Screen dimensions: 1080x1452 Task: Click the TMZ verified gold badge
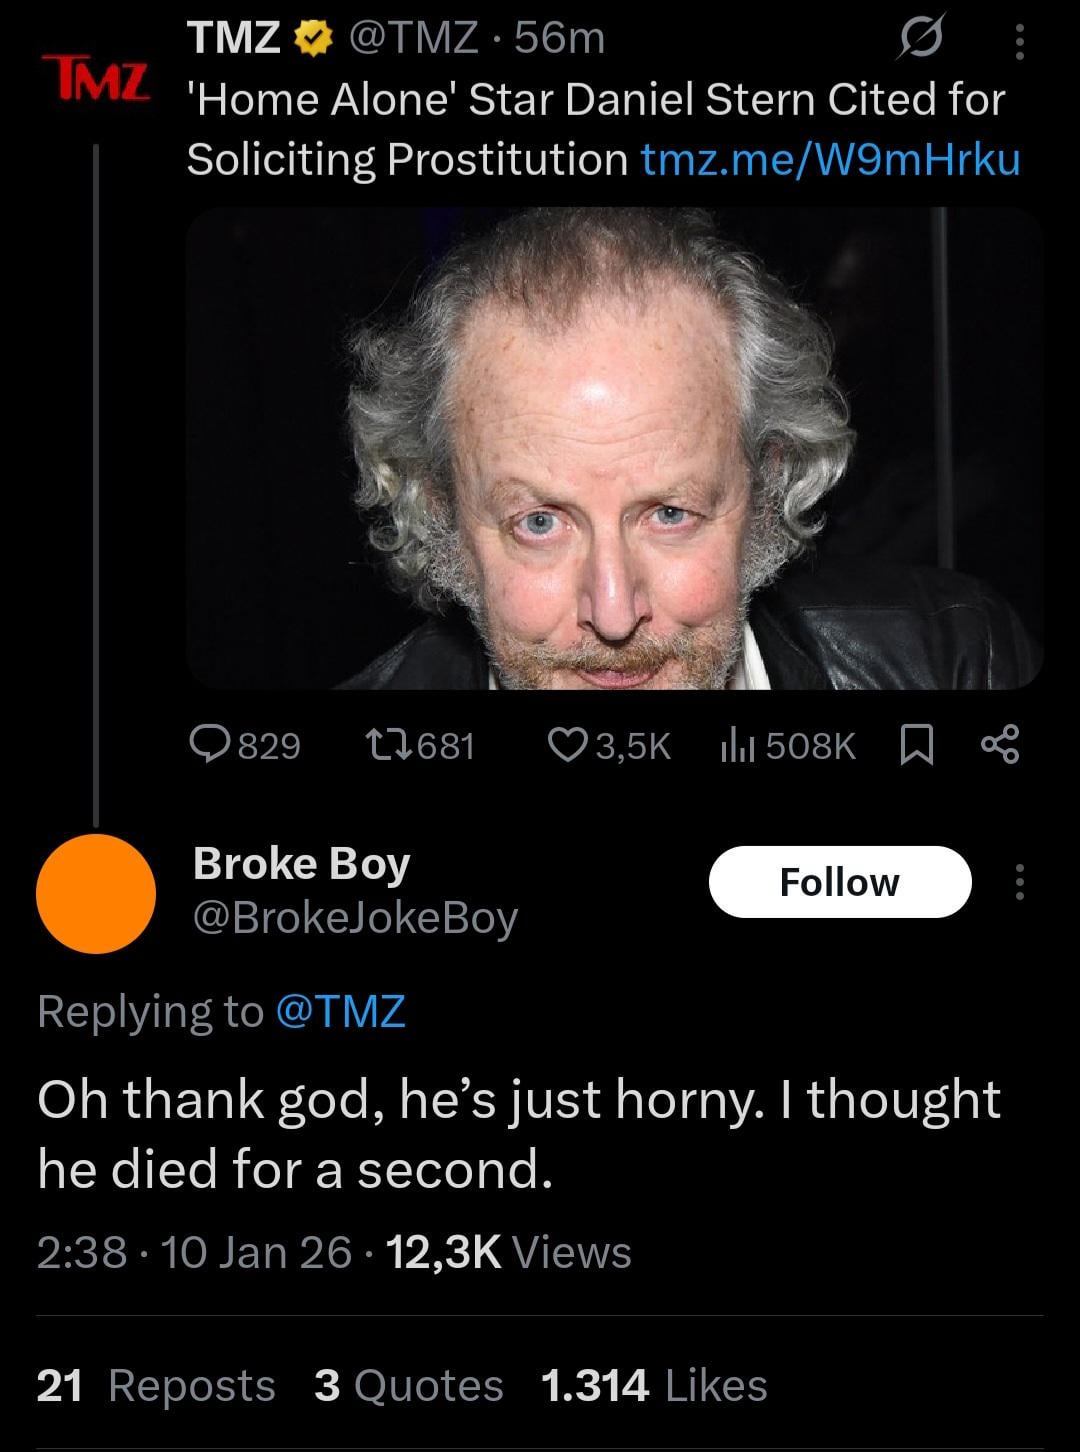tap(313, 40)
